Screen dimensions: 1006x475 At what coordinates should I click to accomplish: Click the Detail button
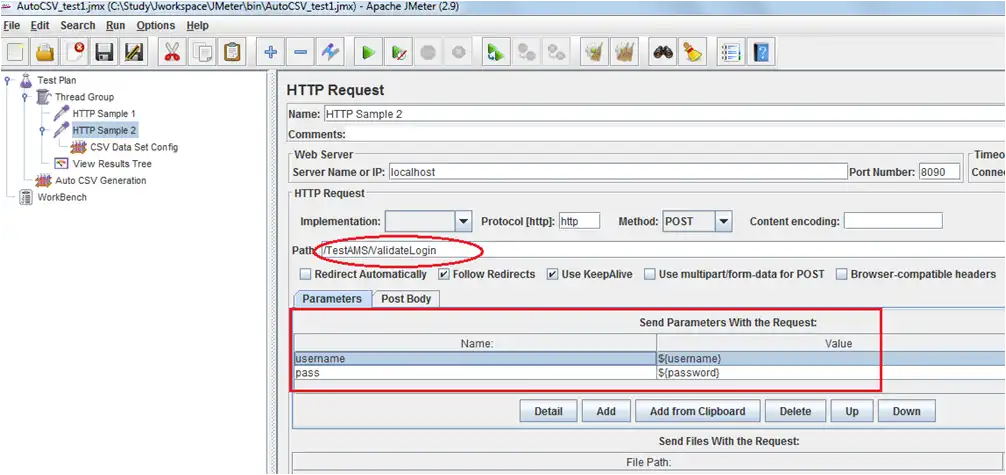pyautogui.click(x=549, y=411)
